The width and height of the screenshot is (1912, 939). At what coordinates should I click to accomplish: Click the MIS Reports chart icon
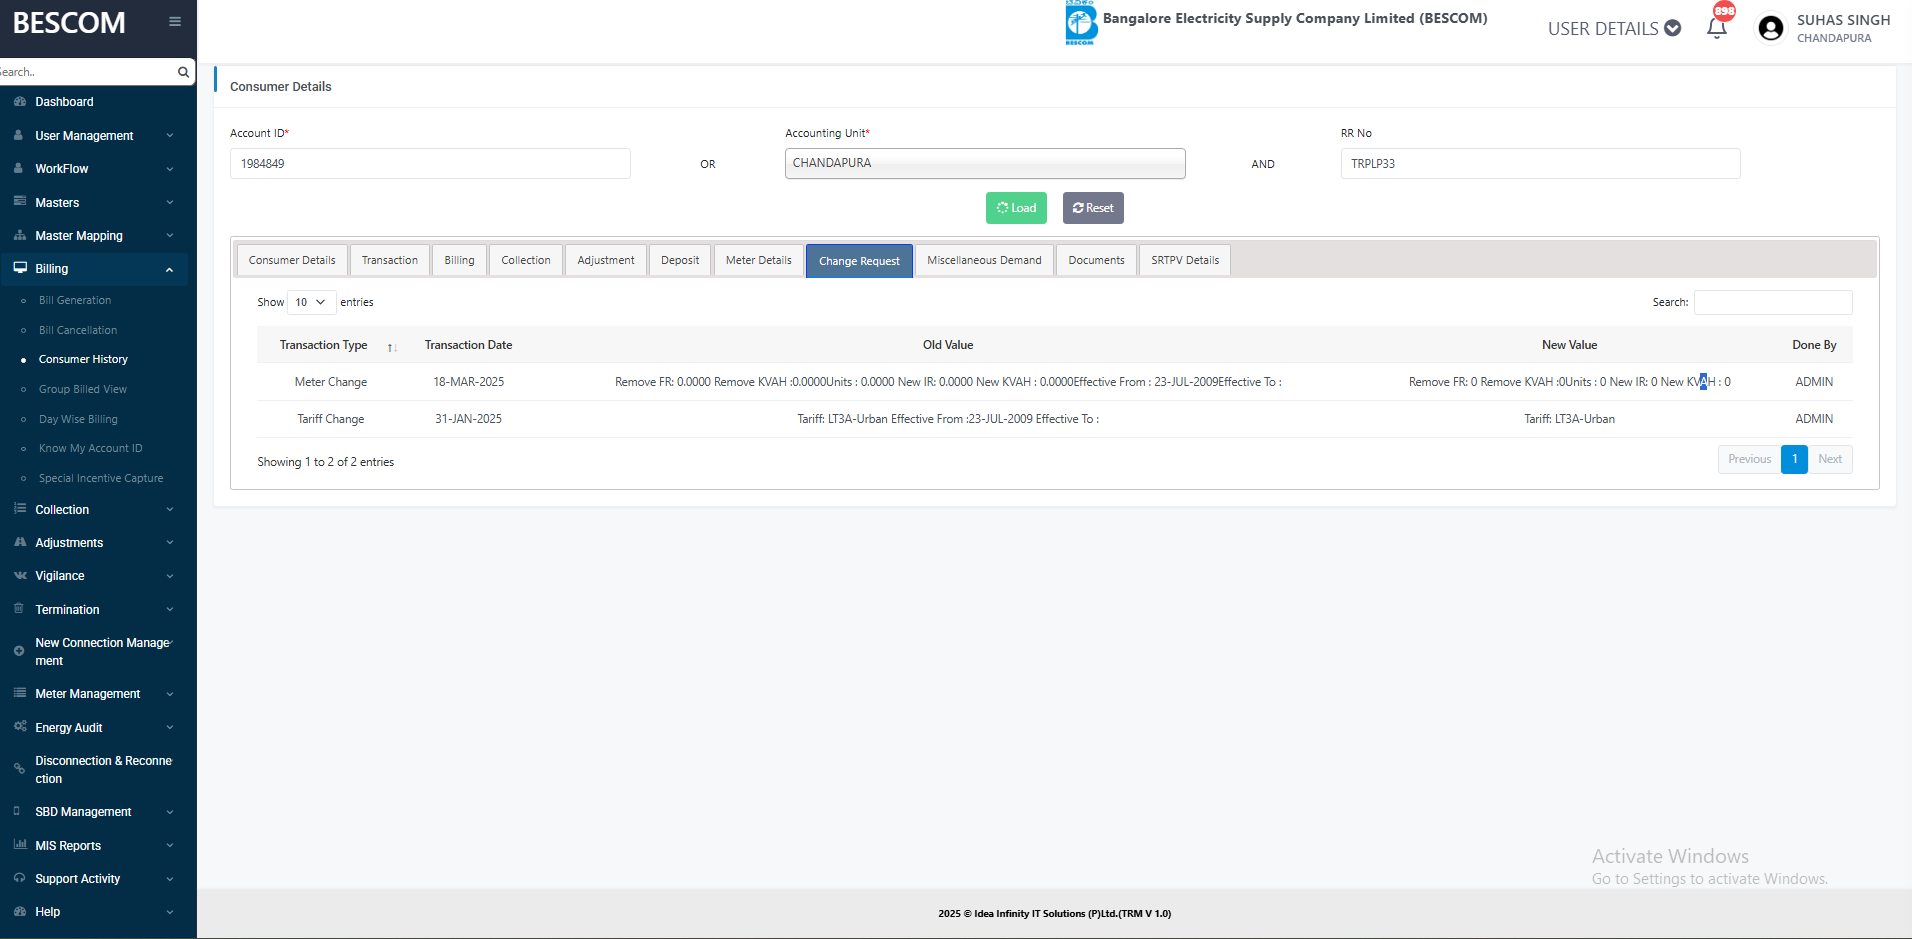click(20, 845)
